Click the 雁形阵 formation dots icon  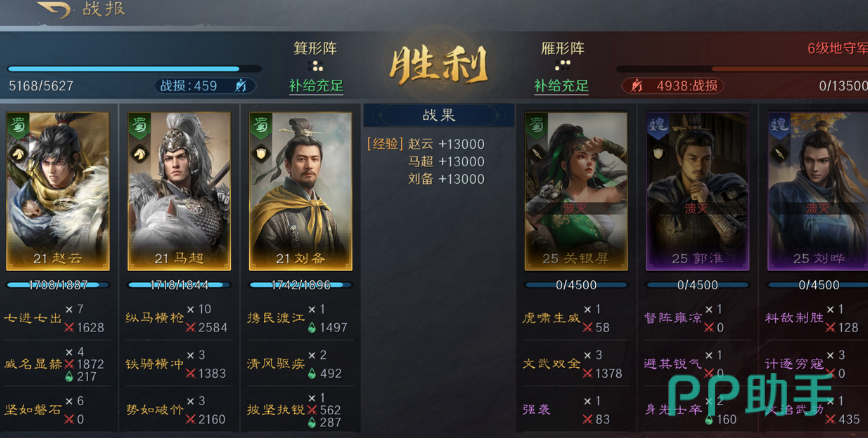(x=562, y=66)
